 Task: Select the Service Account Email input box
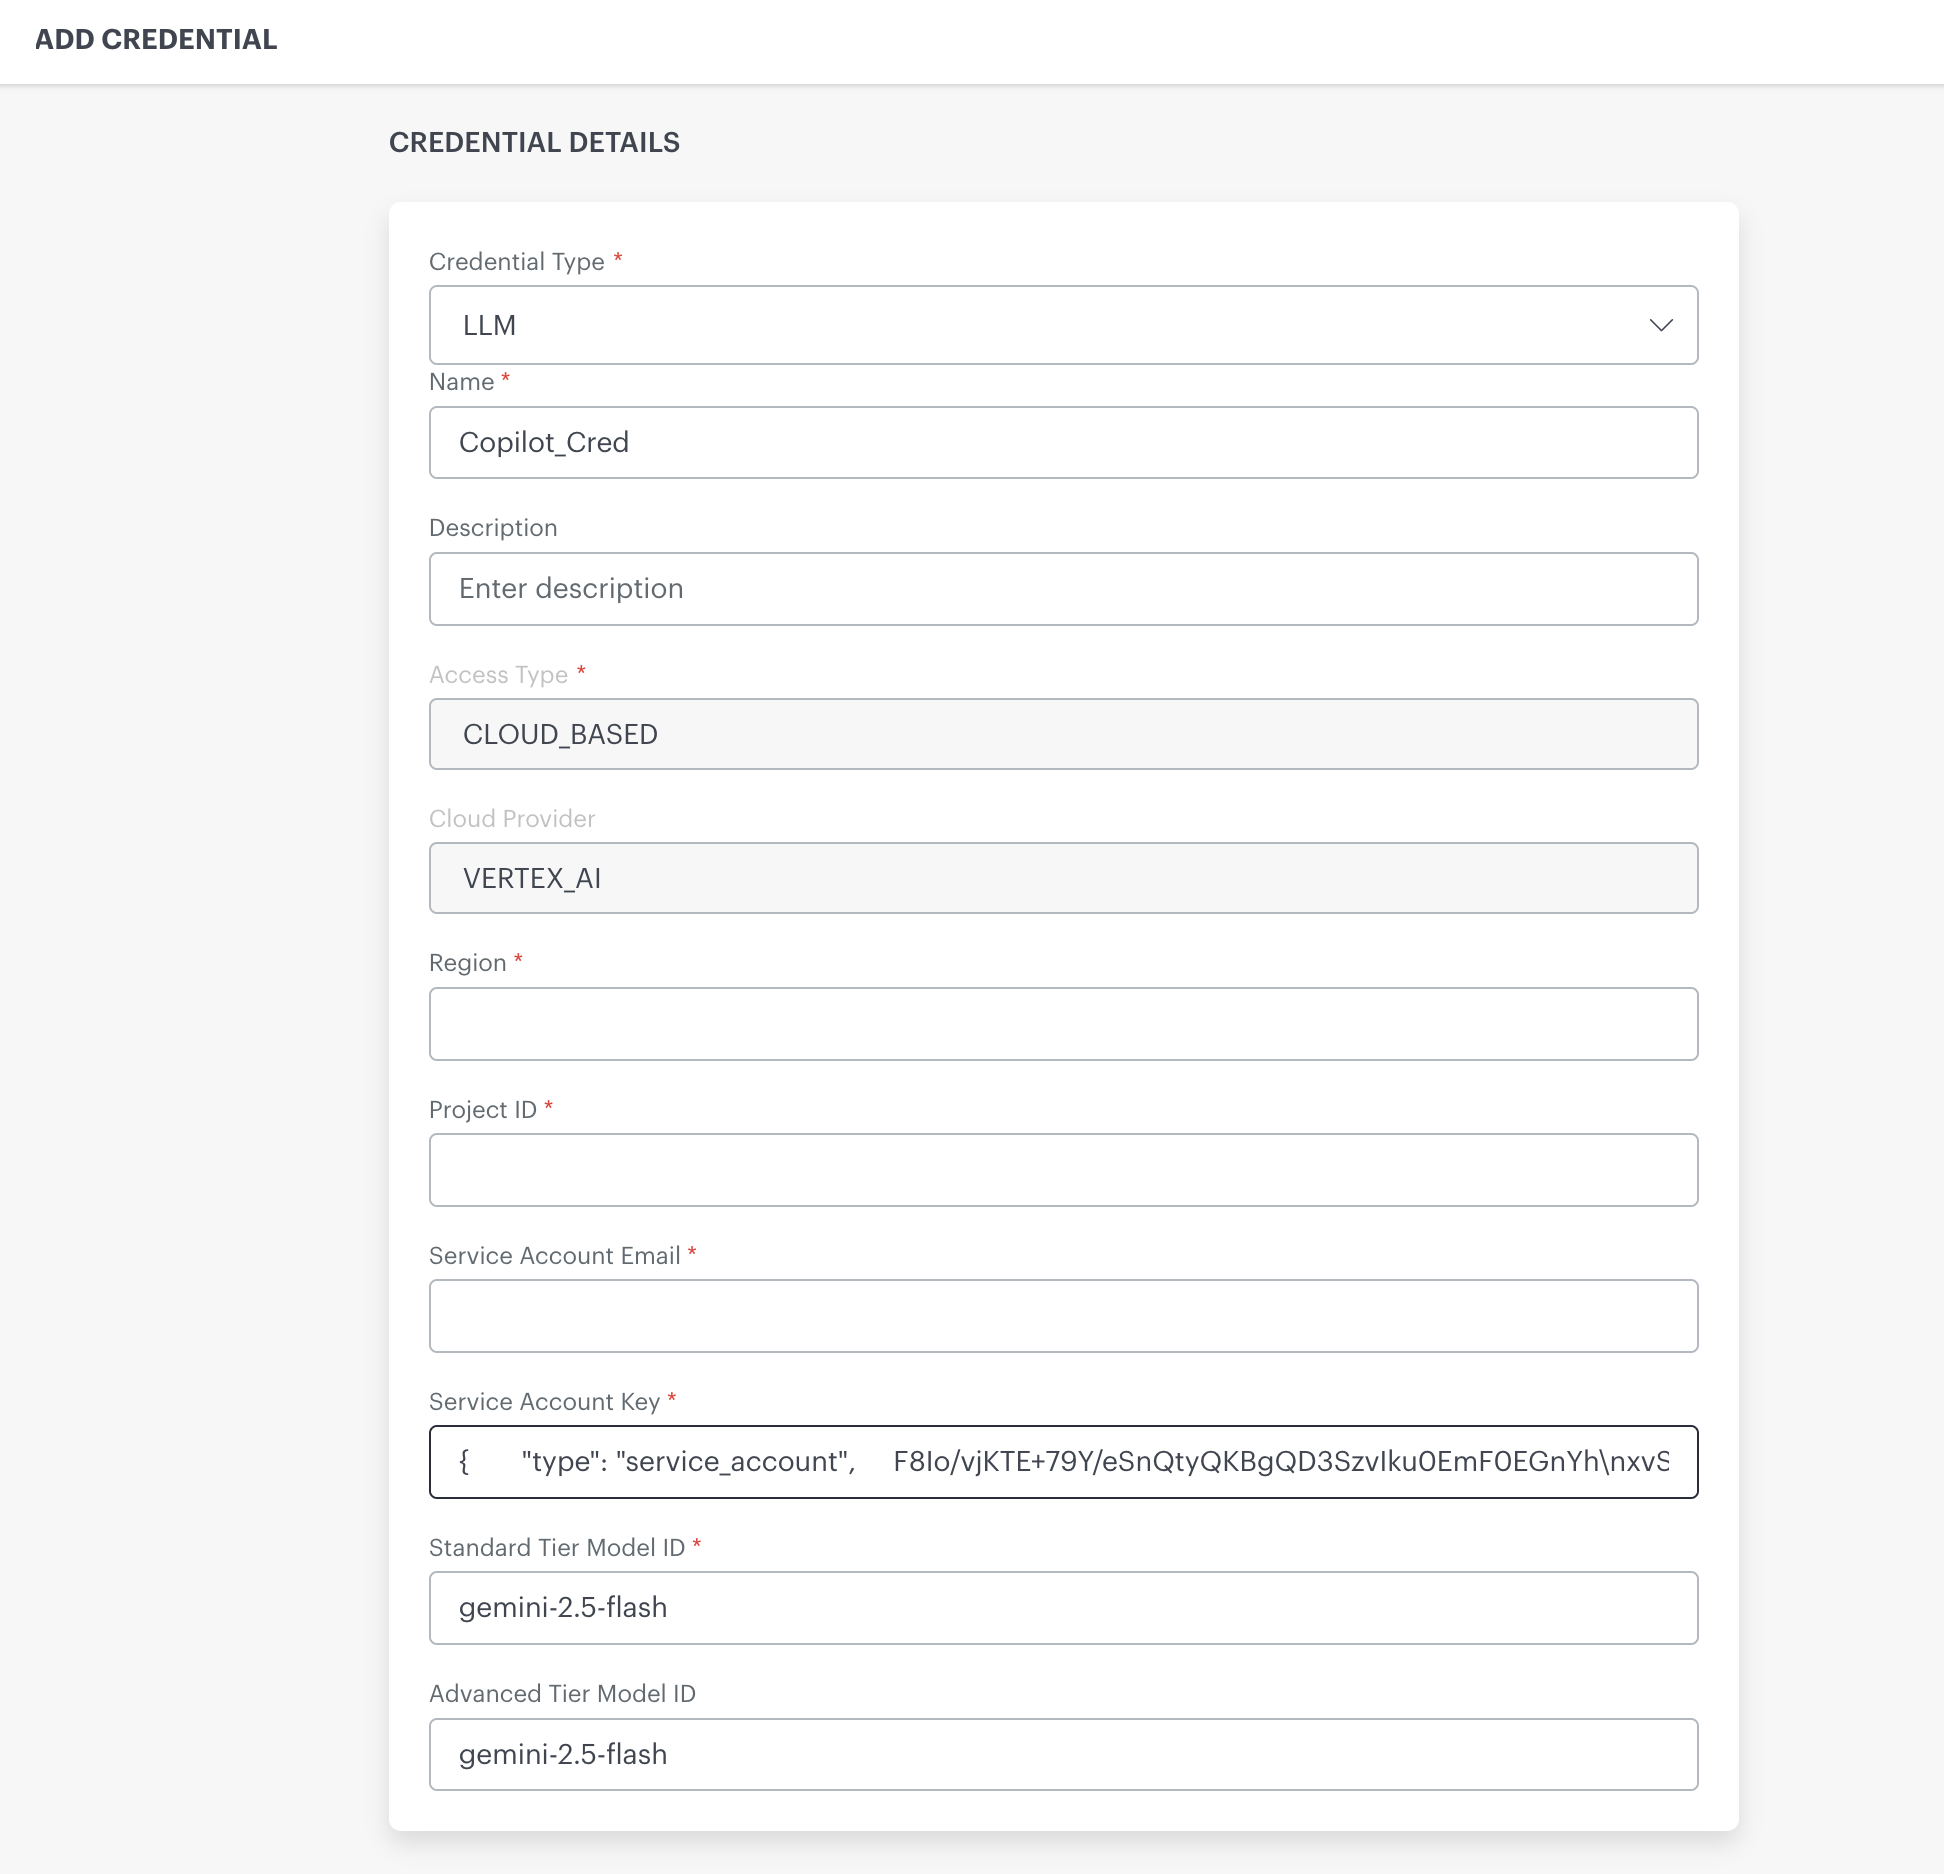(x=1062, y=1316)
